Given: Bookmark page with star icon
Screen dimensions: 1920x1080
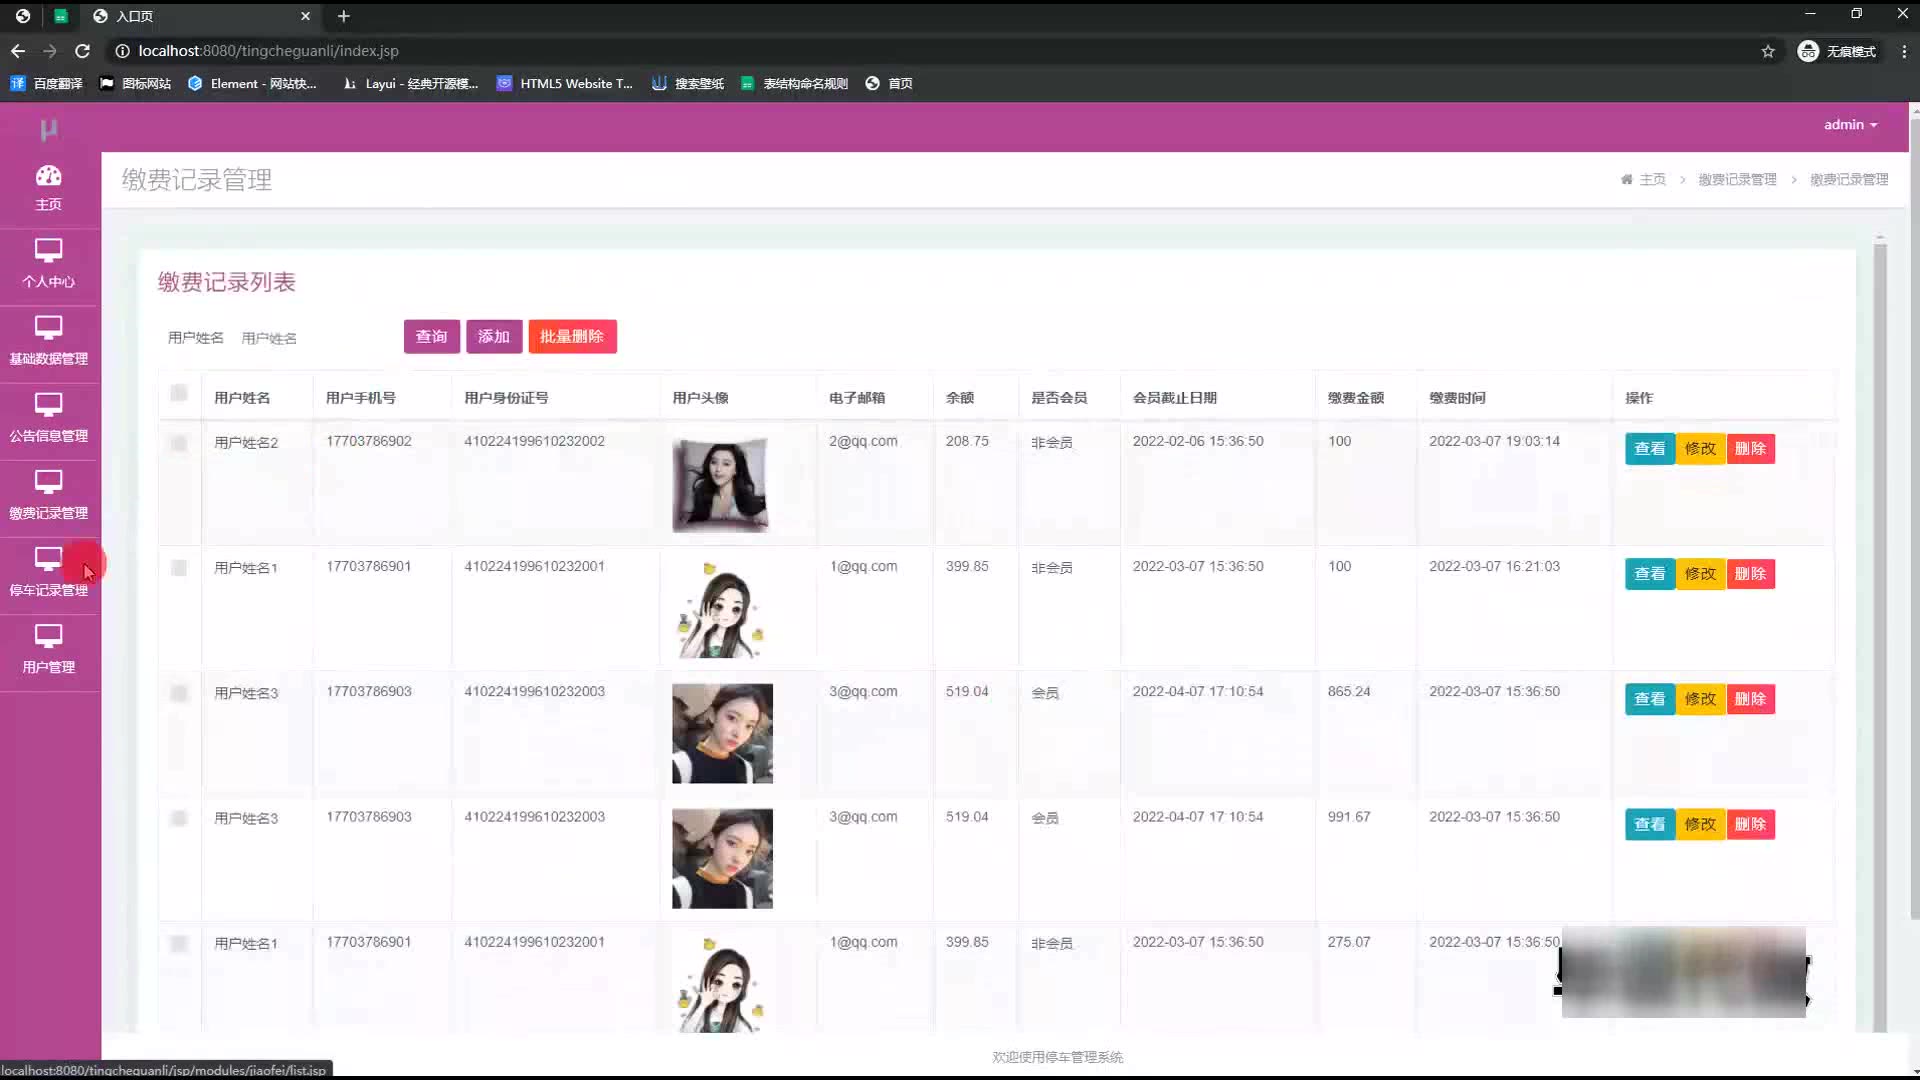Looking at the screenshot, I should tap(1767, 51).
